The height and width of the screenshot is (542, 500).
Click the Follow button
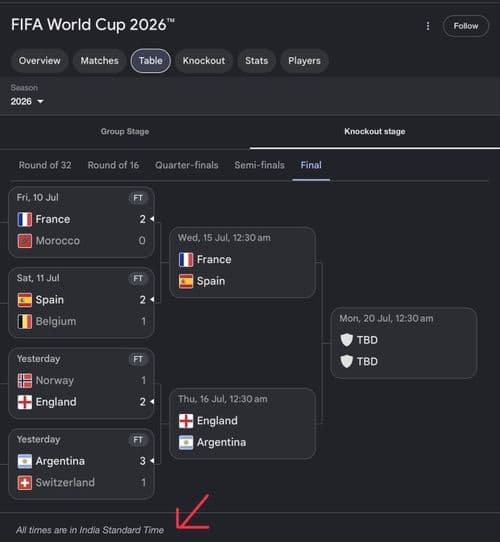tap(466, 26)
